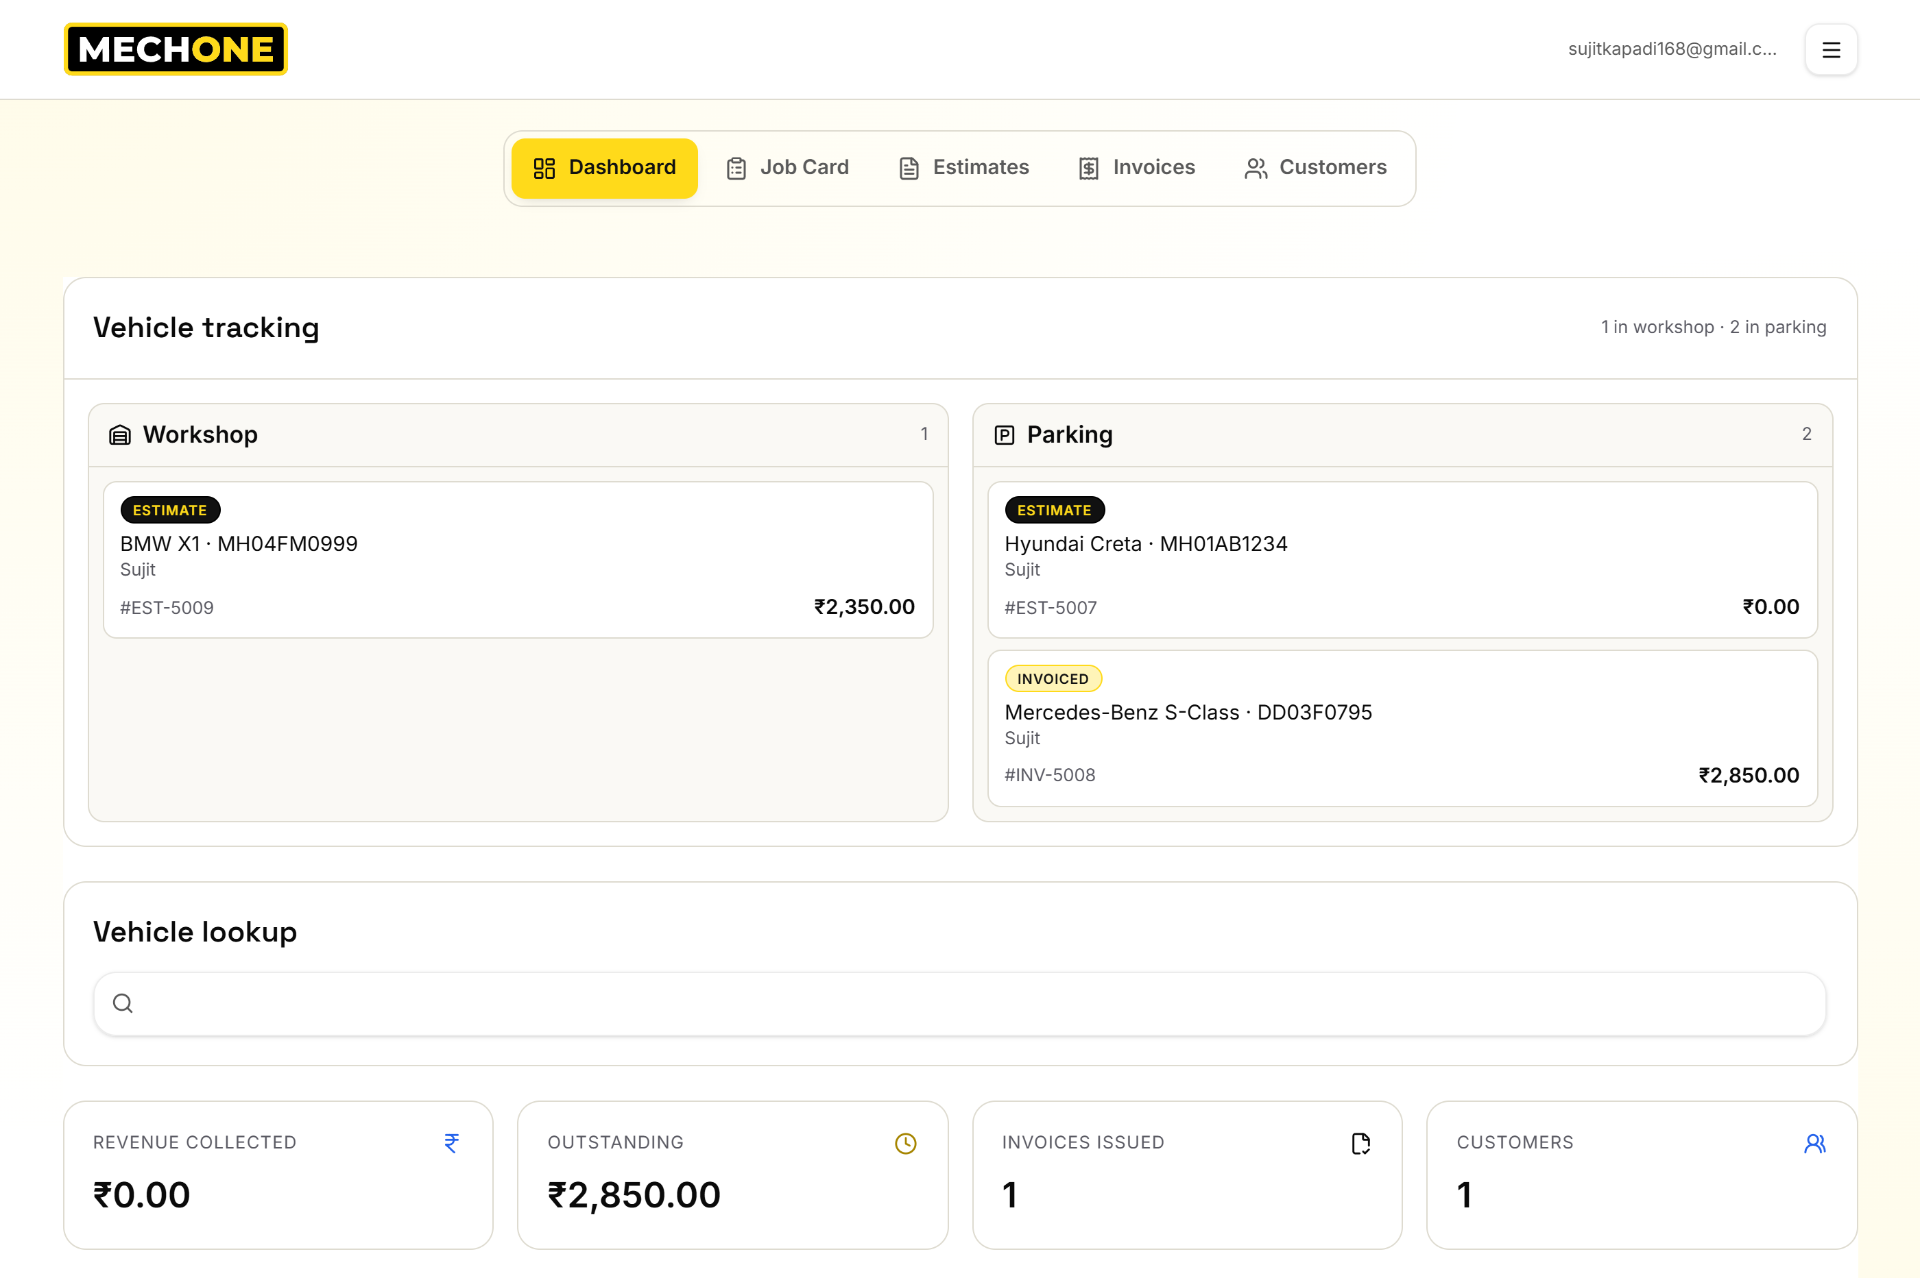
Task: Open the Job Card tab
Action: point(788,168)
